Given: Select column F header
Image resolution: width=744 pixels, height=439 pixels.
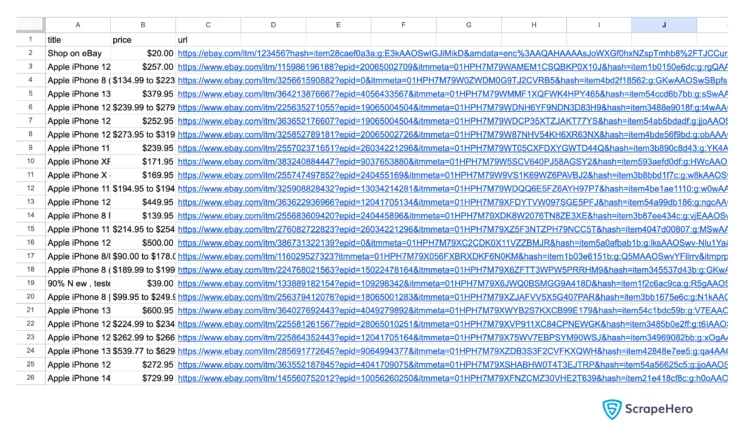Looking at the screenshot, I should pyautogui.click(x=403, y=25).
